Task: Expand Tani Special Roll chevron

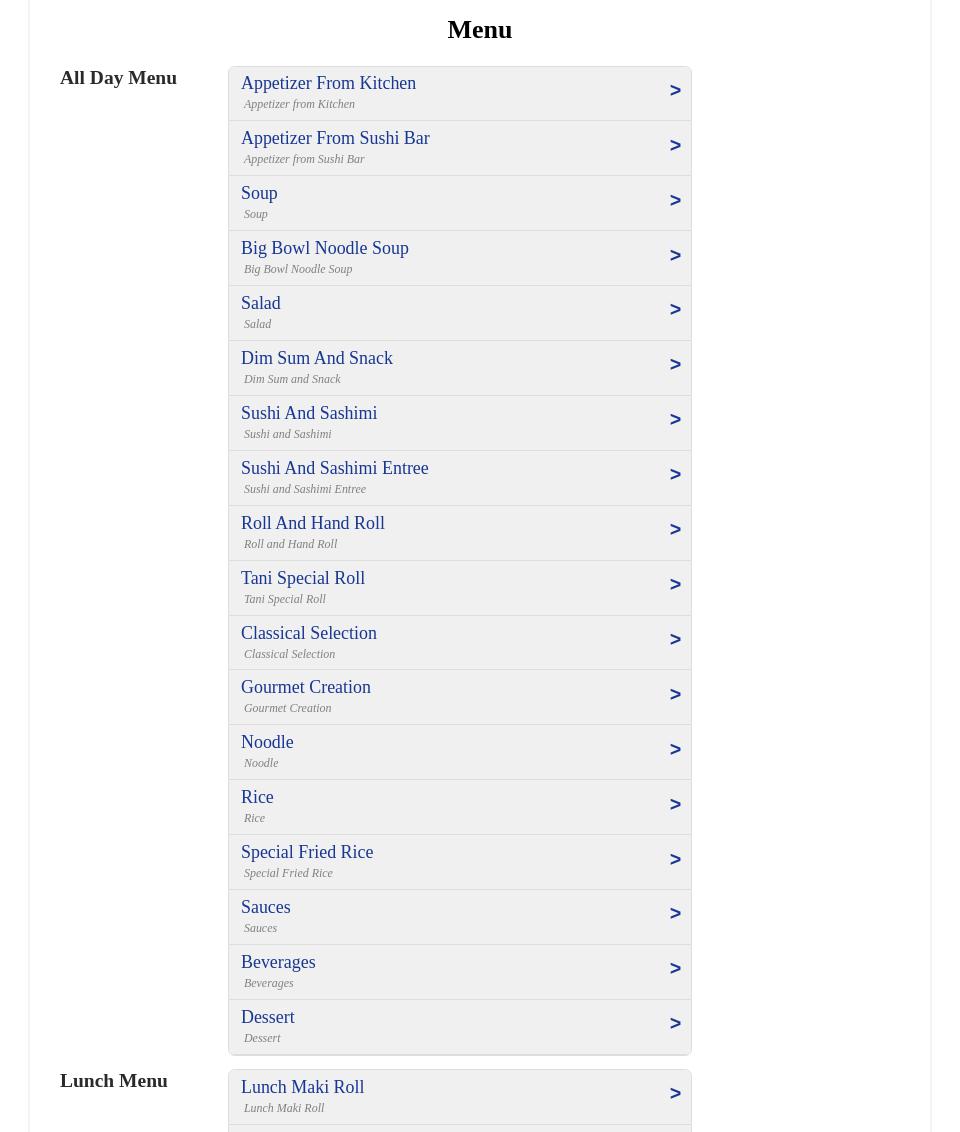Action: click(x=675, y=585)
